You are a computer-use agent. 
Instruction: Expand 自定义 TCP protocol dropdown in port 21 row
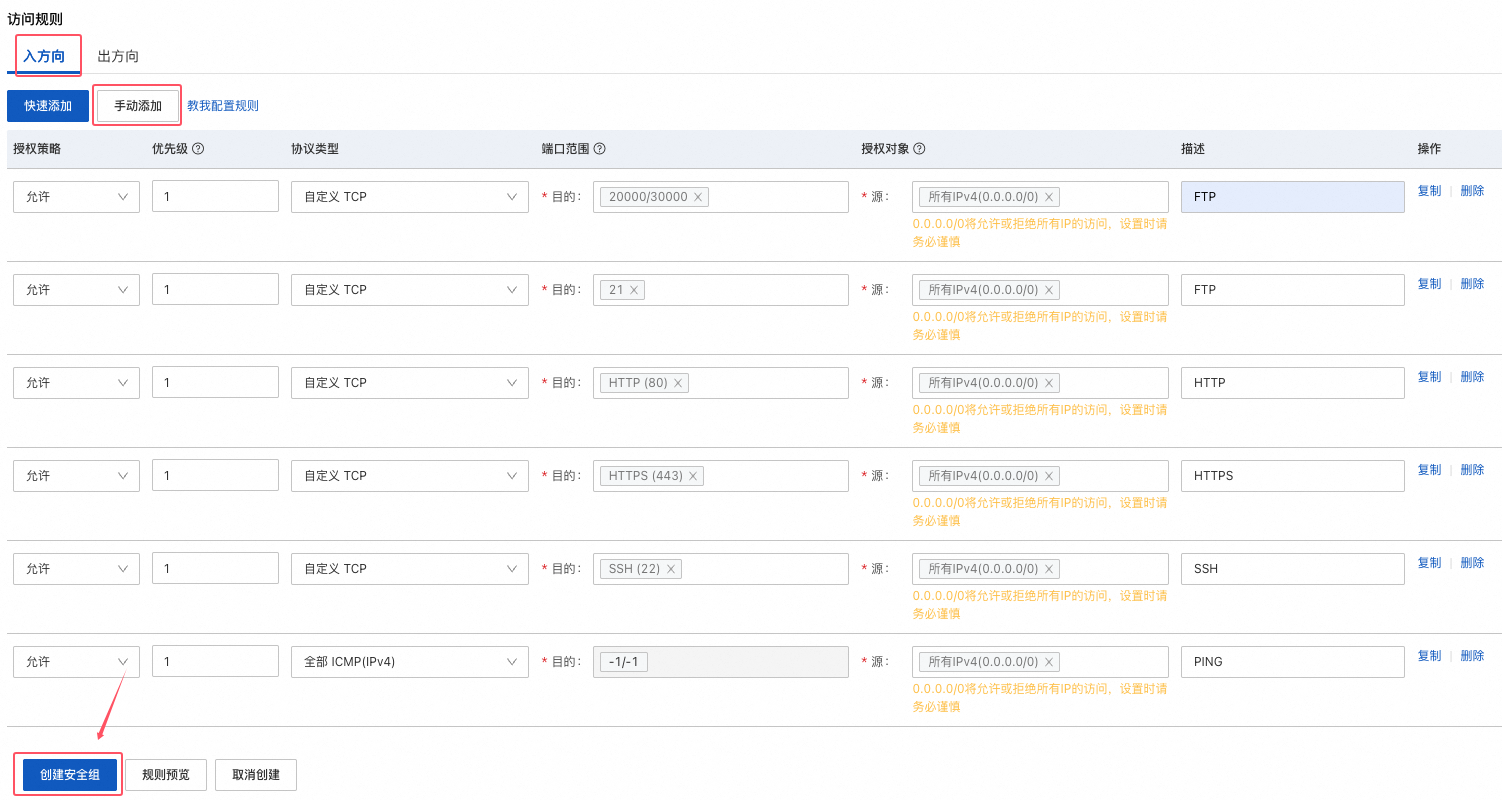(x=410, y=290)
